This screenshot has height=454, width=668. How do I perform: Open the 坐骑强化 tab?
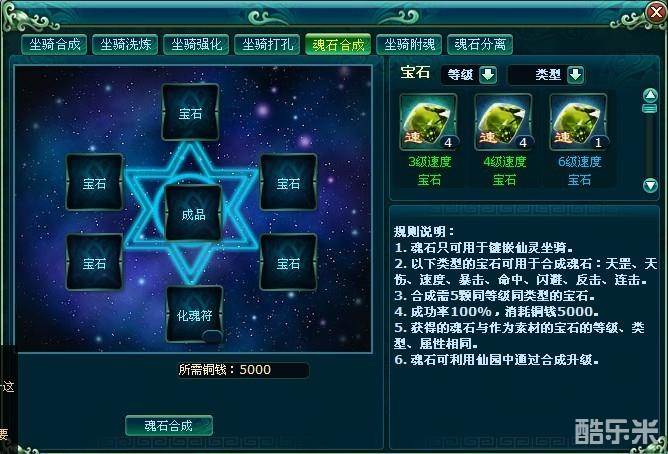pyautogui.click(x=196, y=44)
